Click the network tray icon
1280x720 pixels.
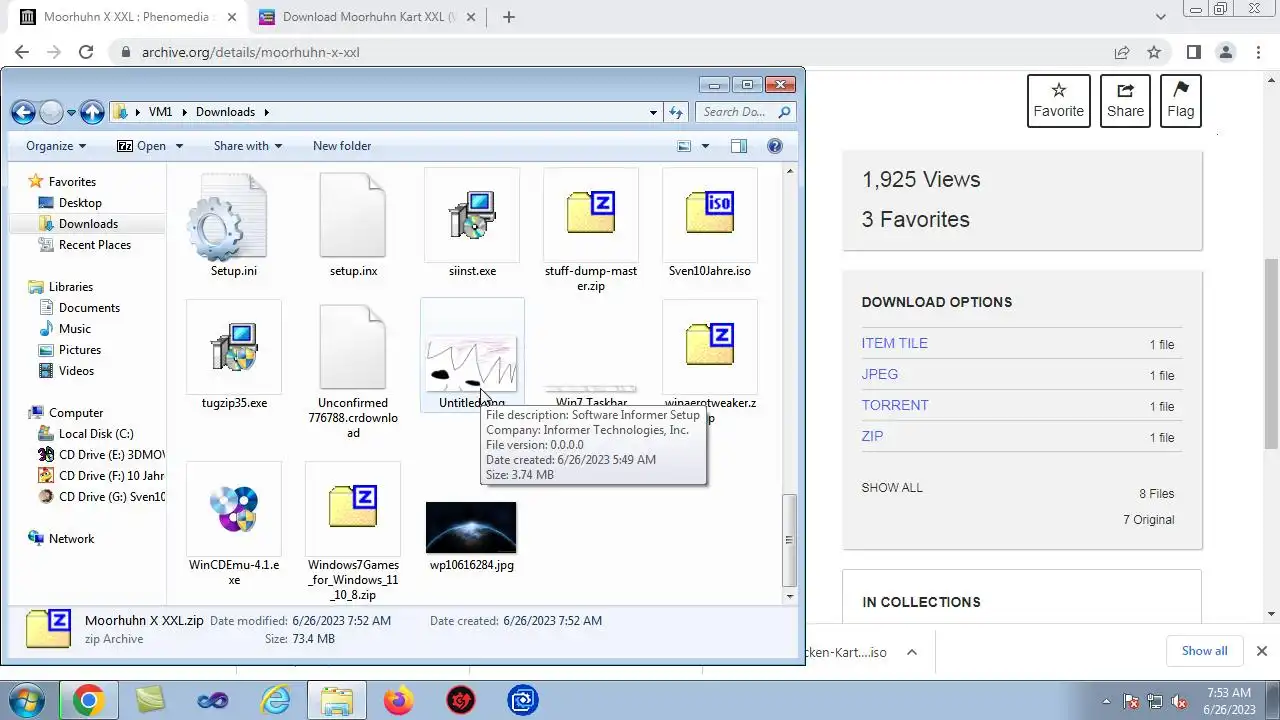point(1155,701)
